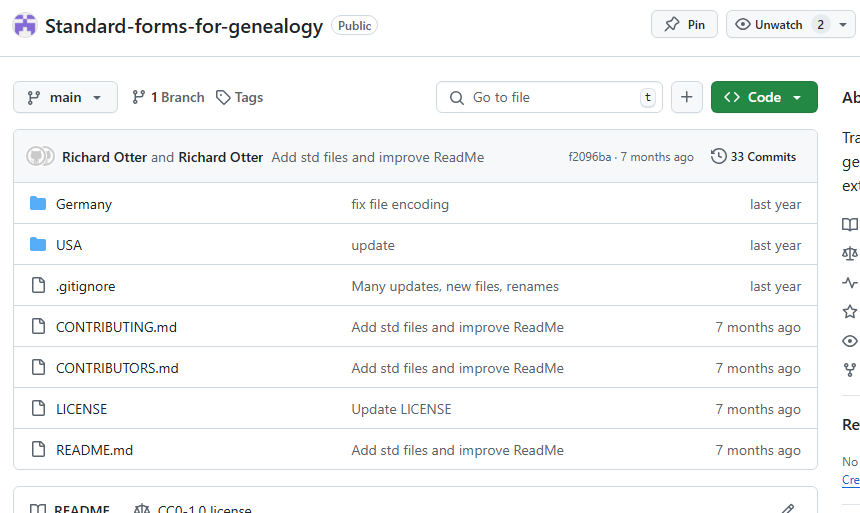Expand the green Code dropdown
This screenshot has height=513, width=860.
click(764, 97)
